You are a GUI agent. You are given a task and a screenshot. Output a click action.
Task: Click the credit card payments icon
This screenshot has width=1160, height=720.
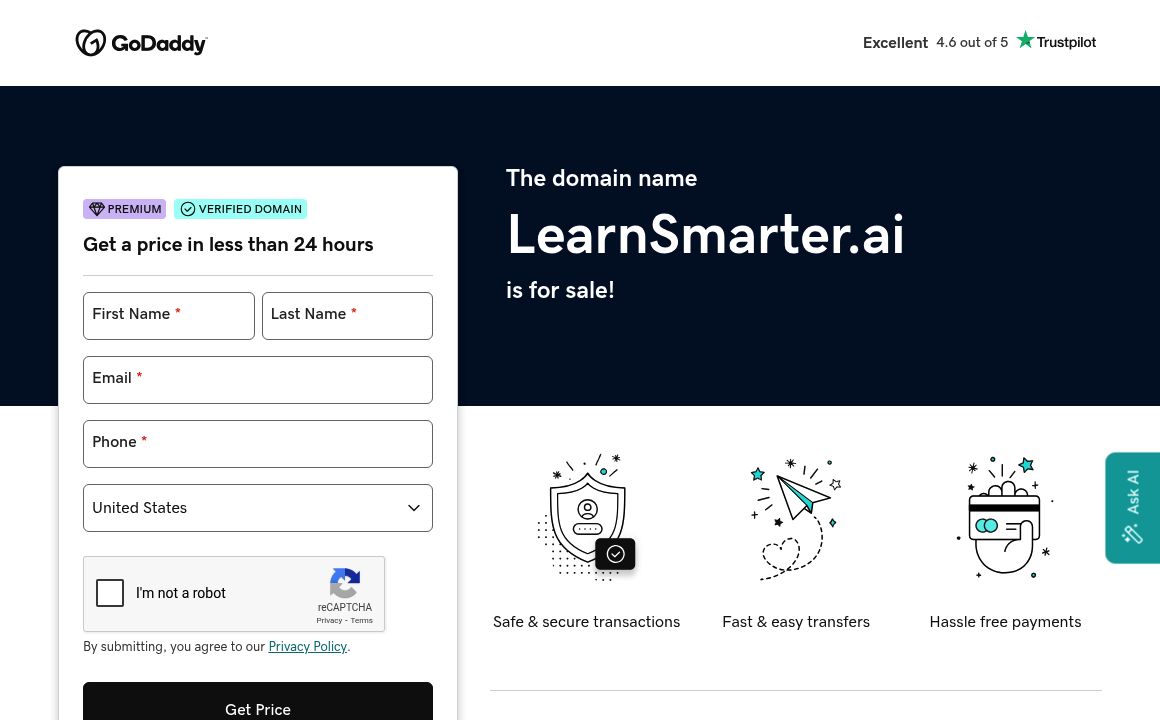(1004, 517)
